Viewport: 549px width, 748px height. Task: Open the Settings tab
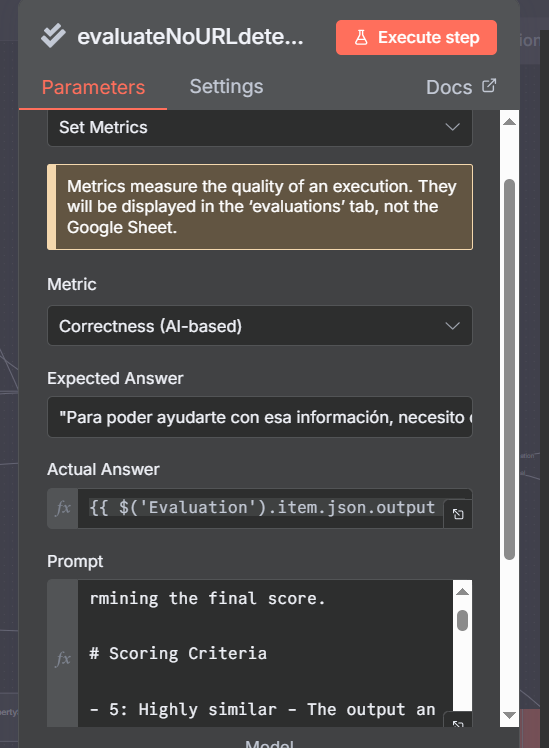coord(226,86)
